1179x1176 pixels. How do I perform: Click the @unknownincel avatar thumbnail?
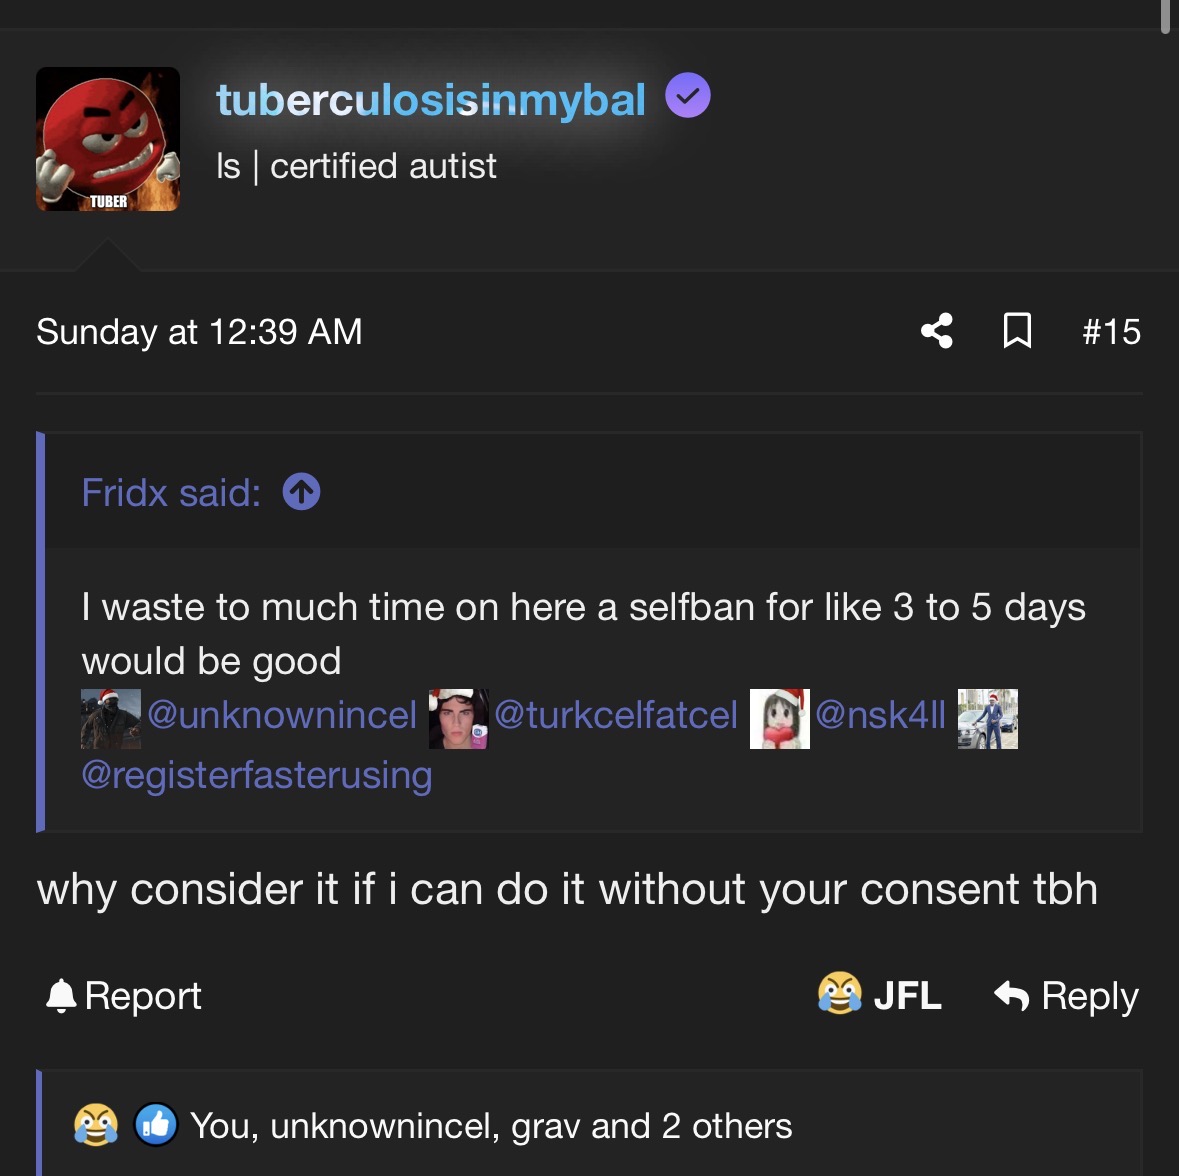[x=111, y=718]
